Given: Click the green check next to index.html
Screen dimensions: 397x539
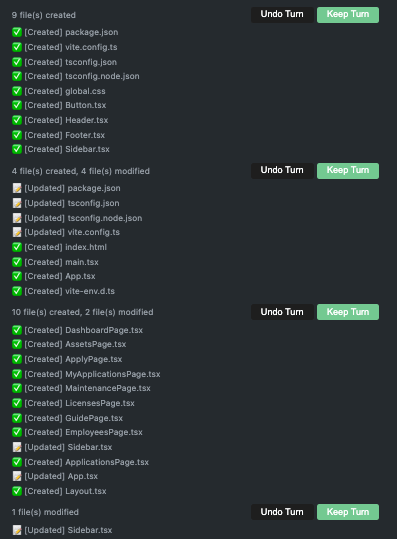Looking at the screenshot, I should pyautogui.click(x=17, y=247).
